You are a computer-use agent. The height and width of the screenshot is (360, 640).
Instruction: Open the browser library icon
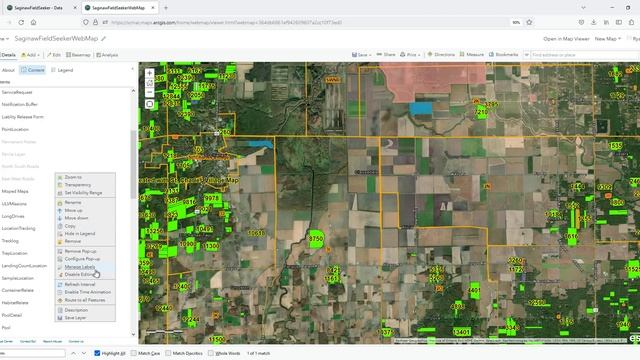click(607, 22)
